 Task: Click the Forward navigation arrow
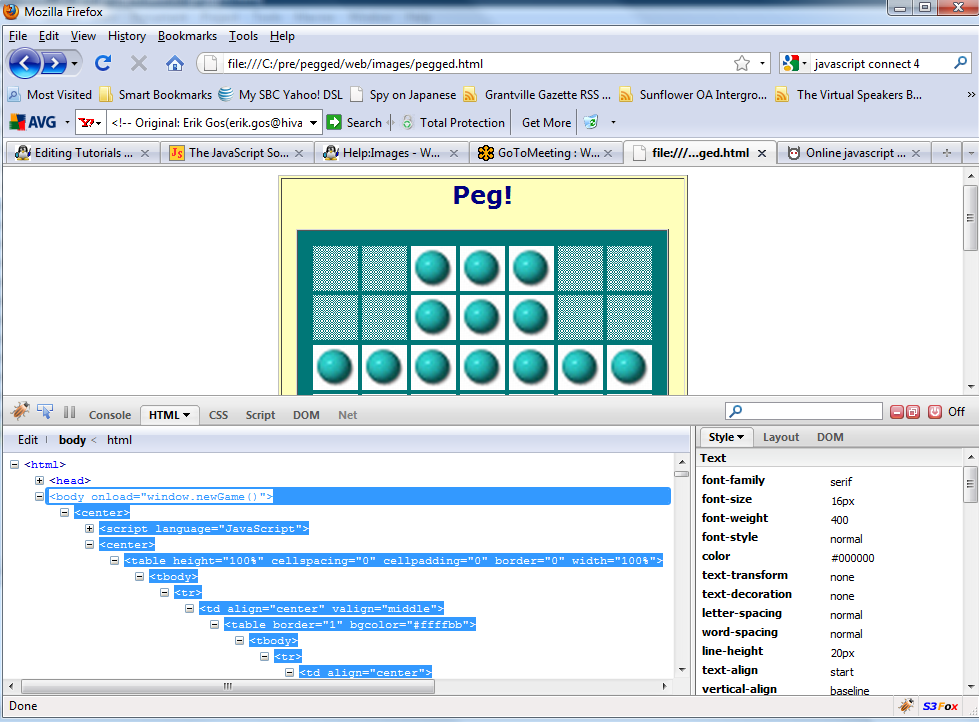pos(54,63)
